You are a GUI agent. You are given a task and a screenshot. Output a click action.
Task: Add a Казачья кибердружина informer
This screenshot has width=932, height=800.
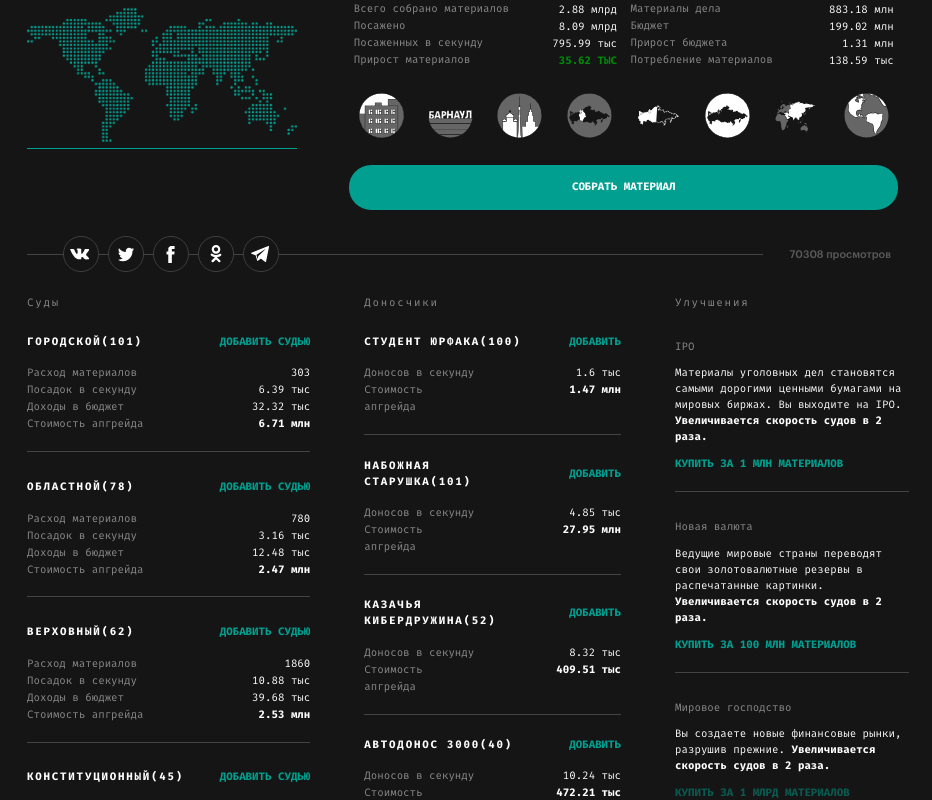click(x=595, y=613)
